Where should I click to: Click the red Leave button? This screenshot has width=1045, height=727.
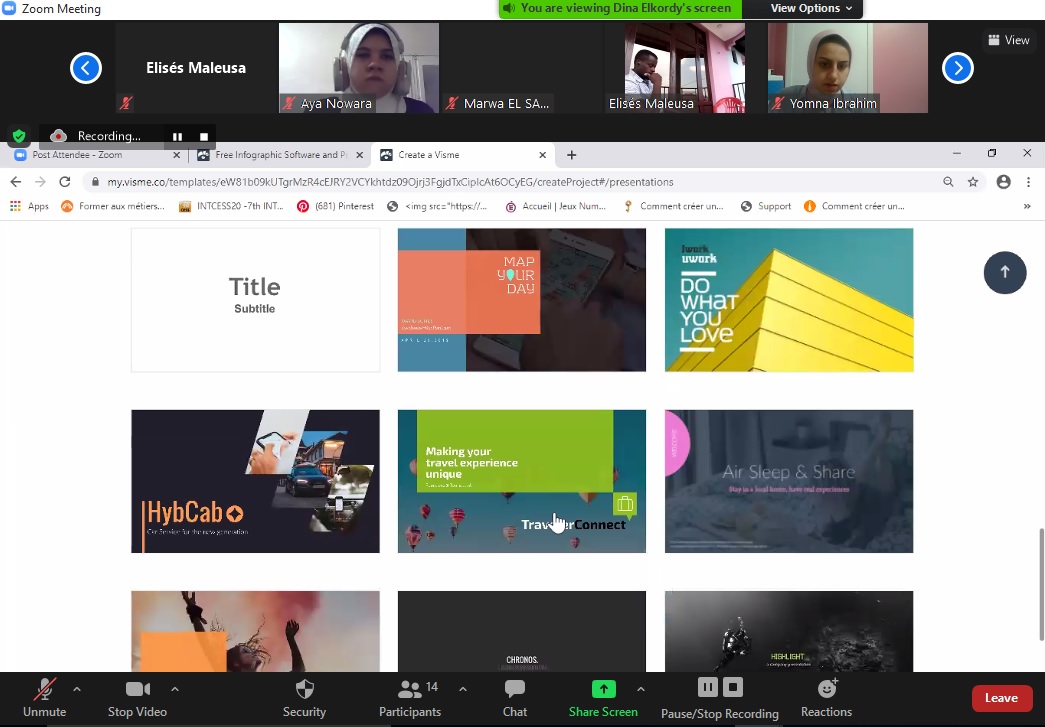(1001, 698)
